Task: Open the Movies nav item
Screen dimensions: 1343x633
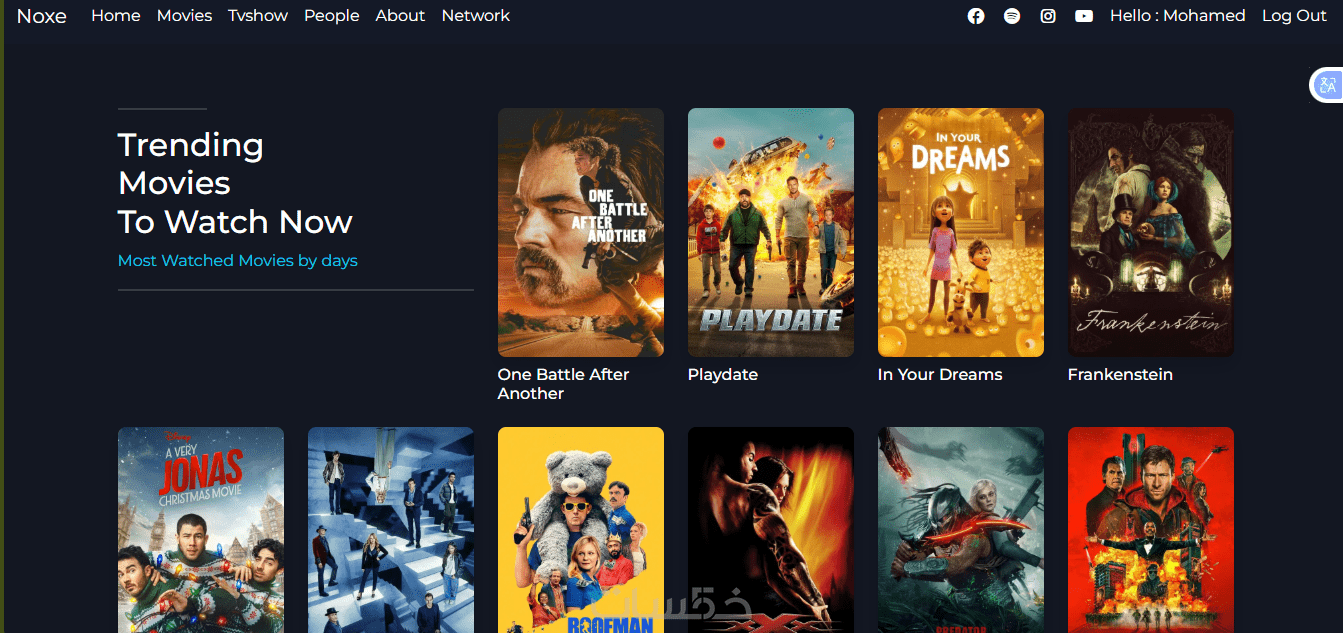Action: coord(184,16)
